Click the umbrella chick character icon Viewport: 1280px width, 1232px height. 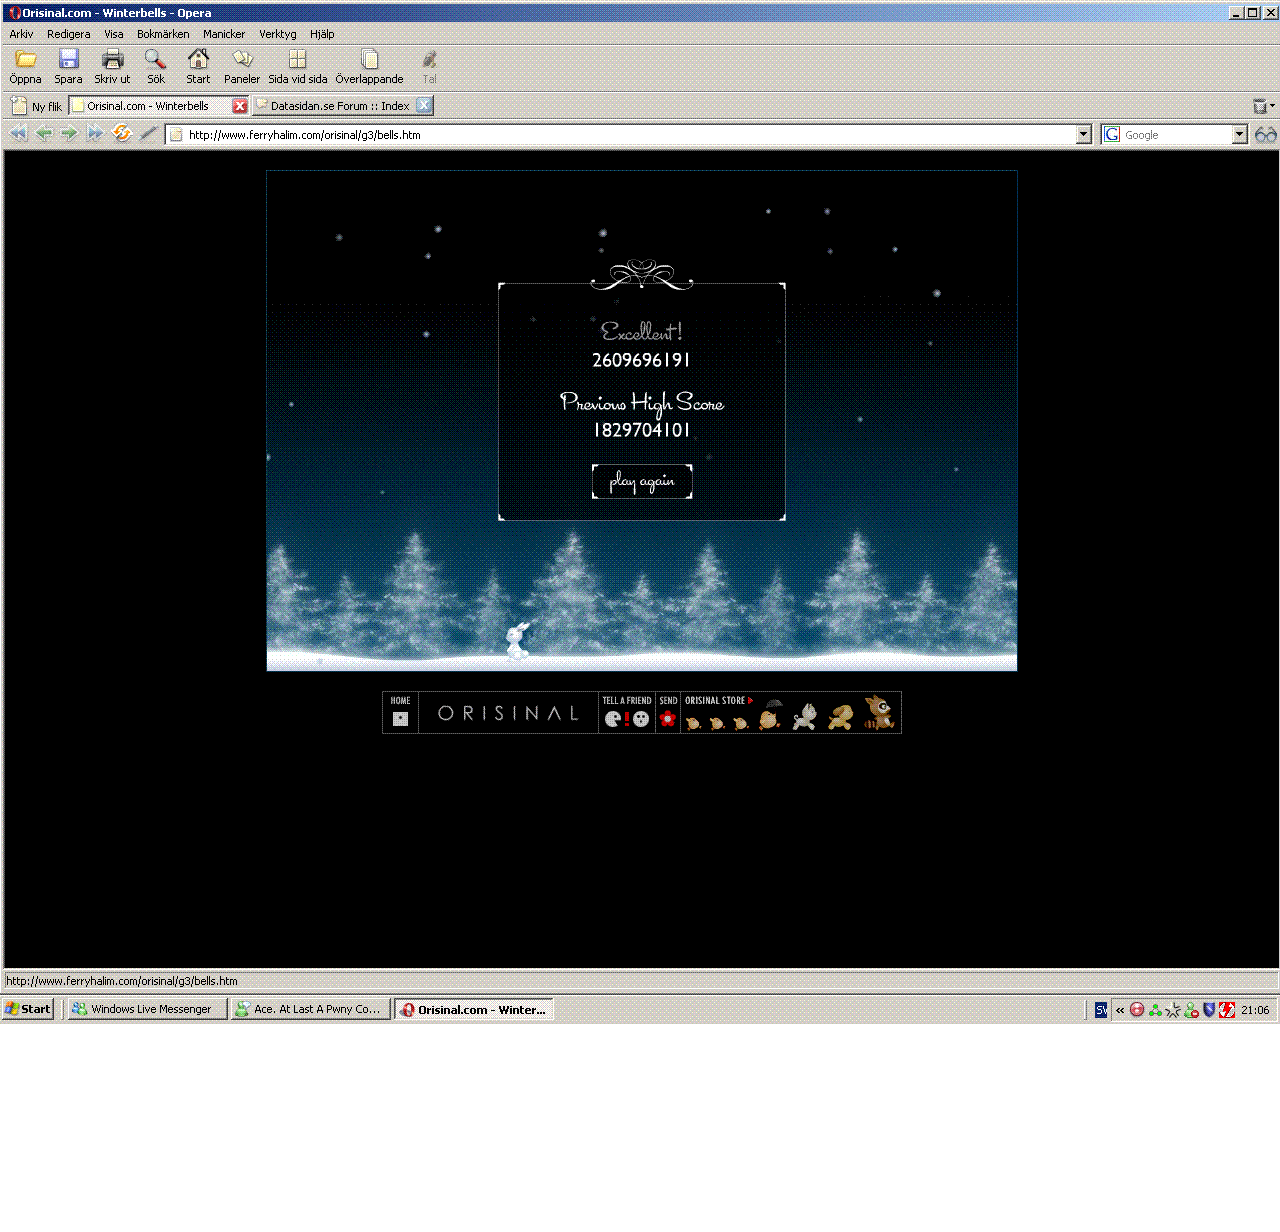(770, 716)
